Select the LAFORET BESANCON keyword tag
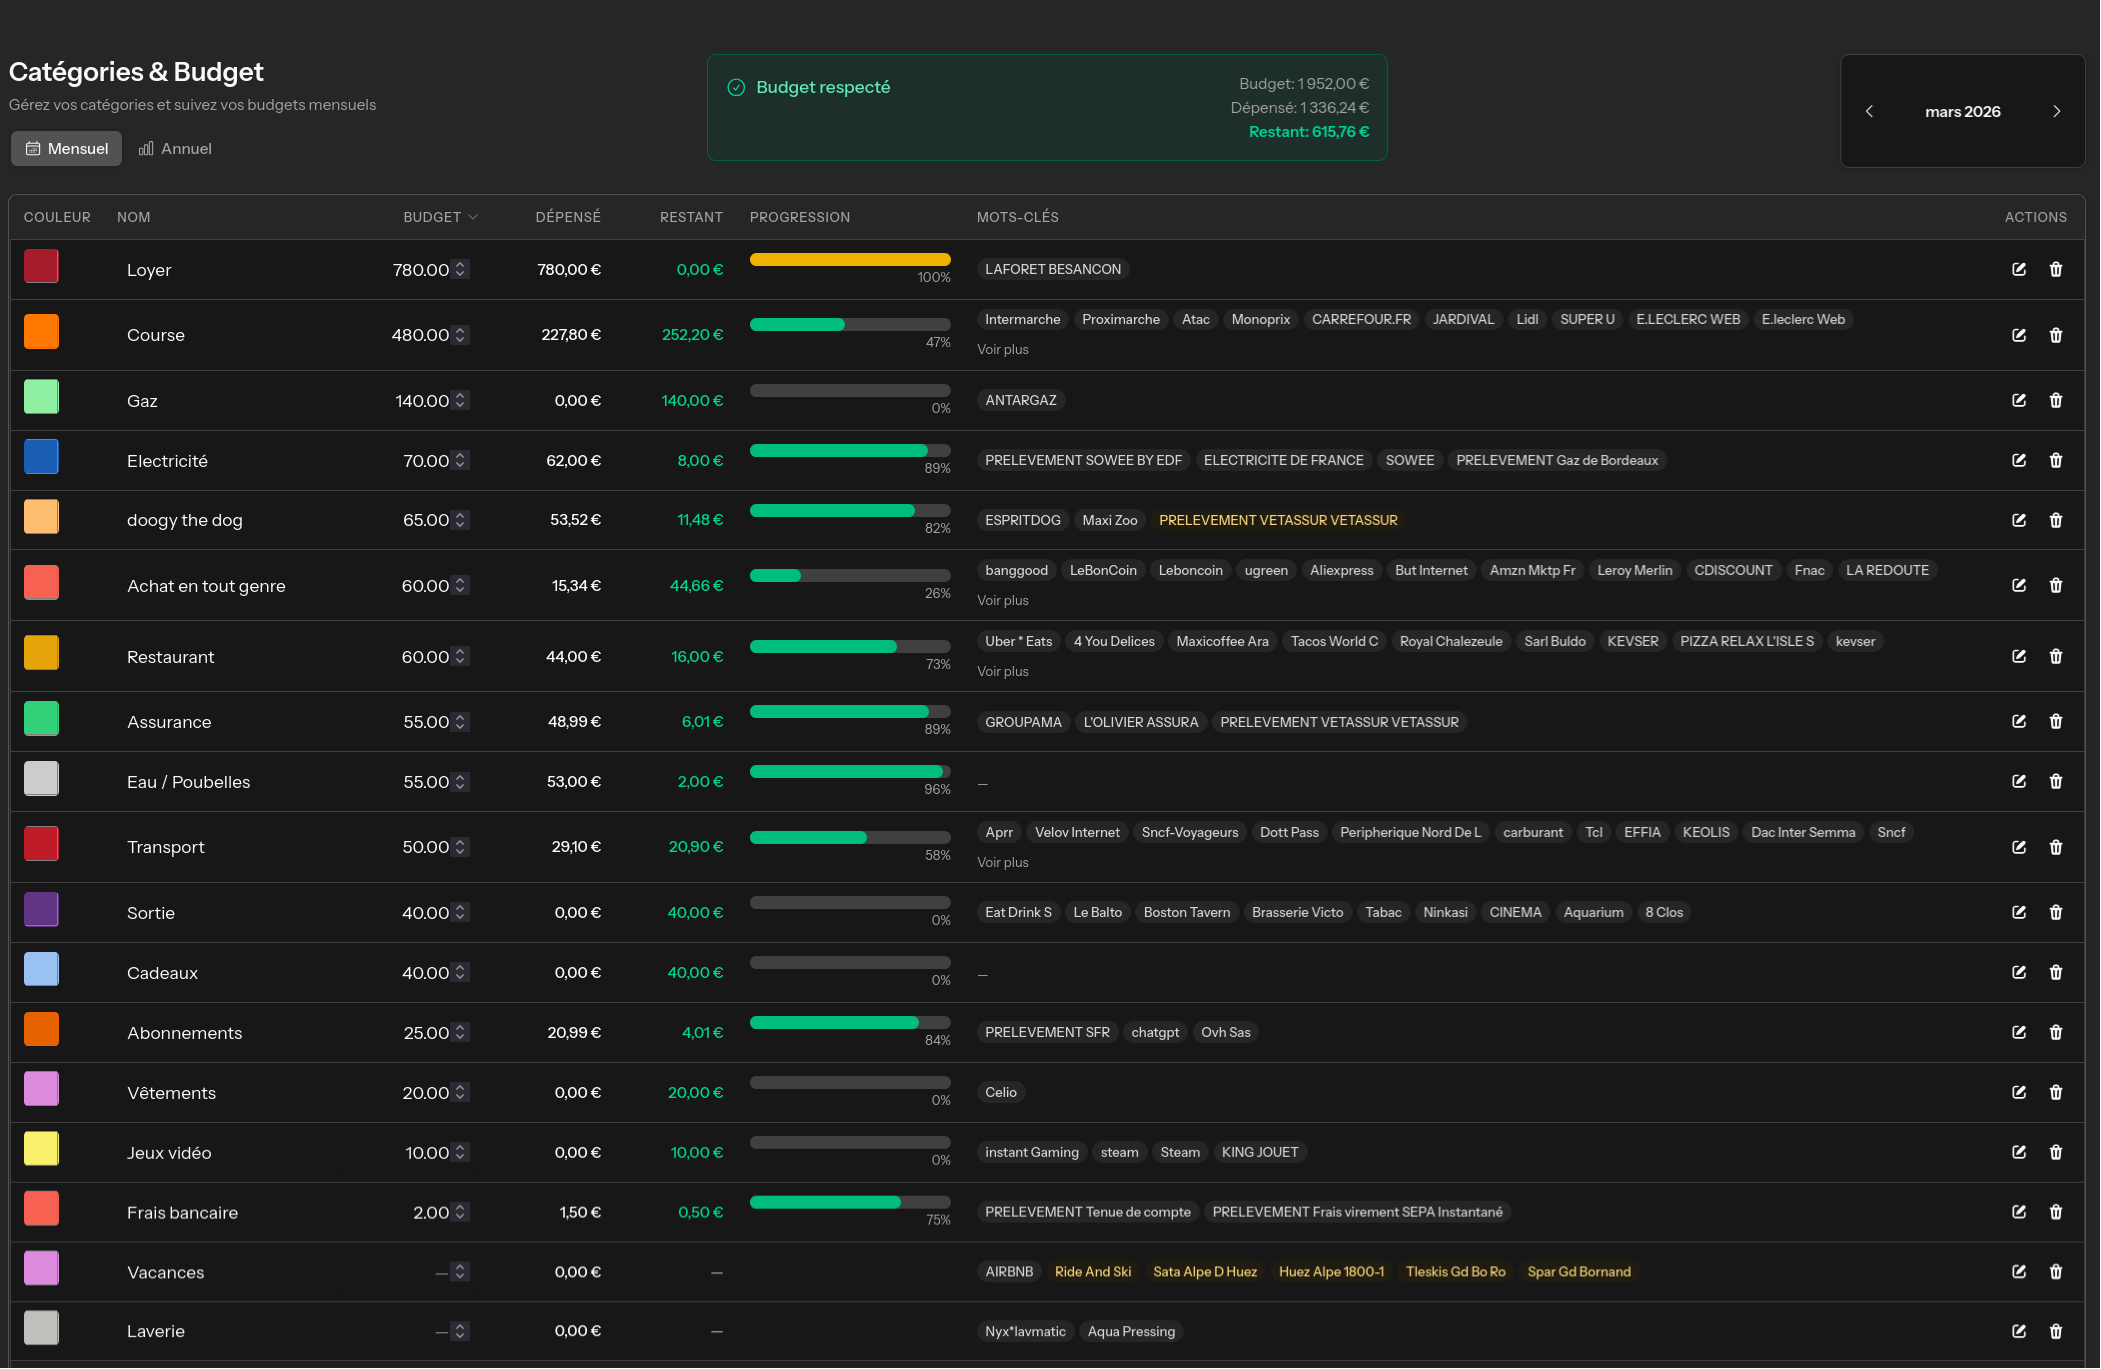The image size is (2101, 1369). (x=1052, y=269)
